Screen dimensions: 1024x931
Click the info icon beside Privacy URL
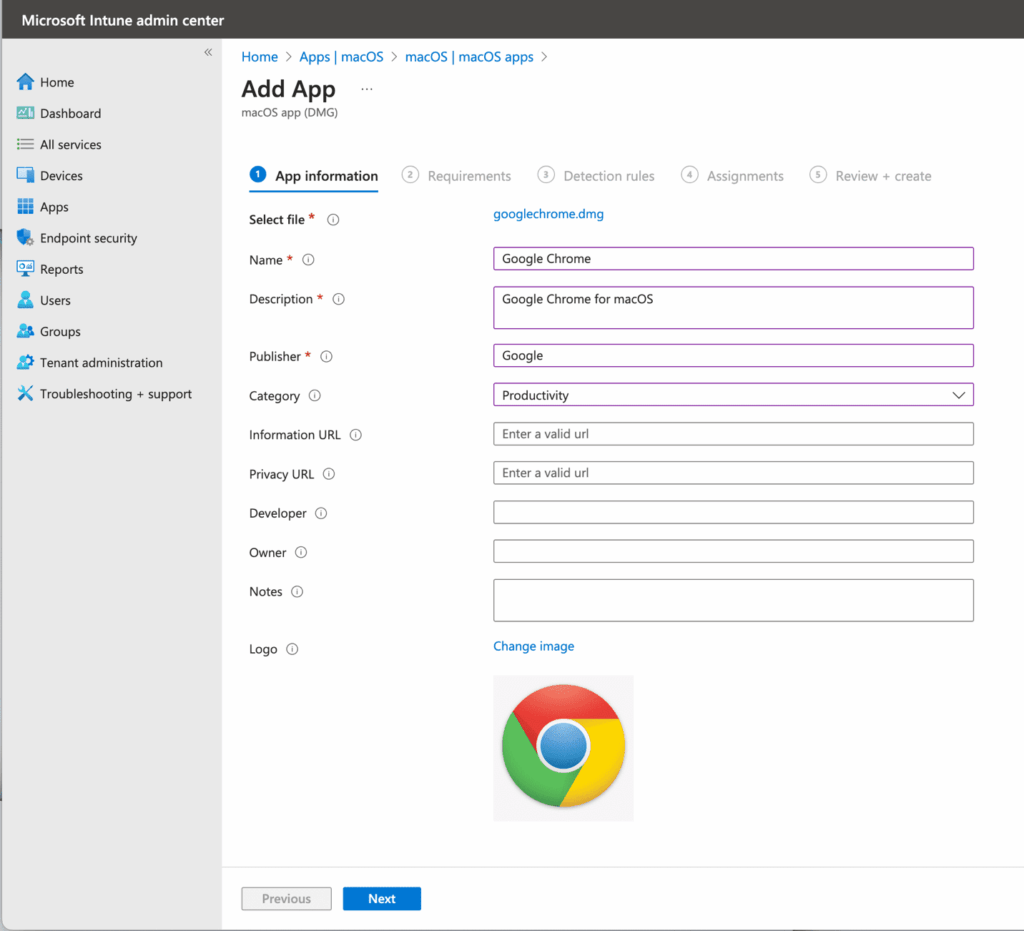329,474
